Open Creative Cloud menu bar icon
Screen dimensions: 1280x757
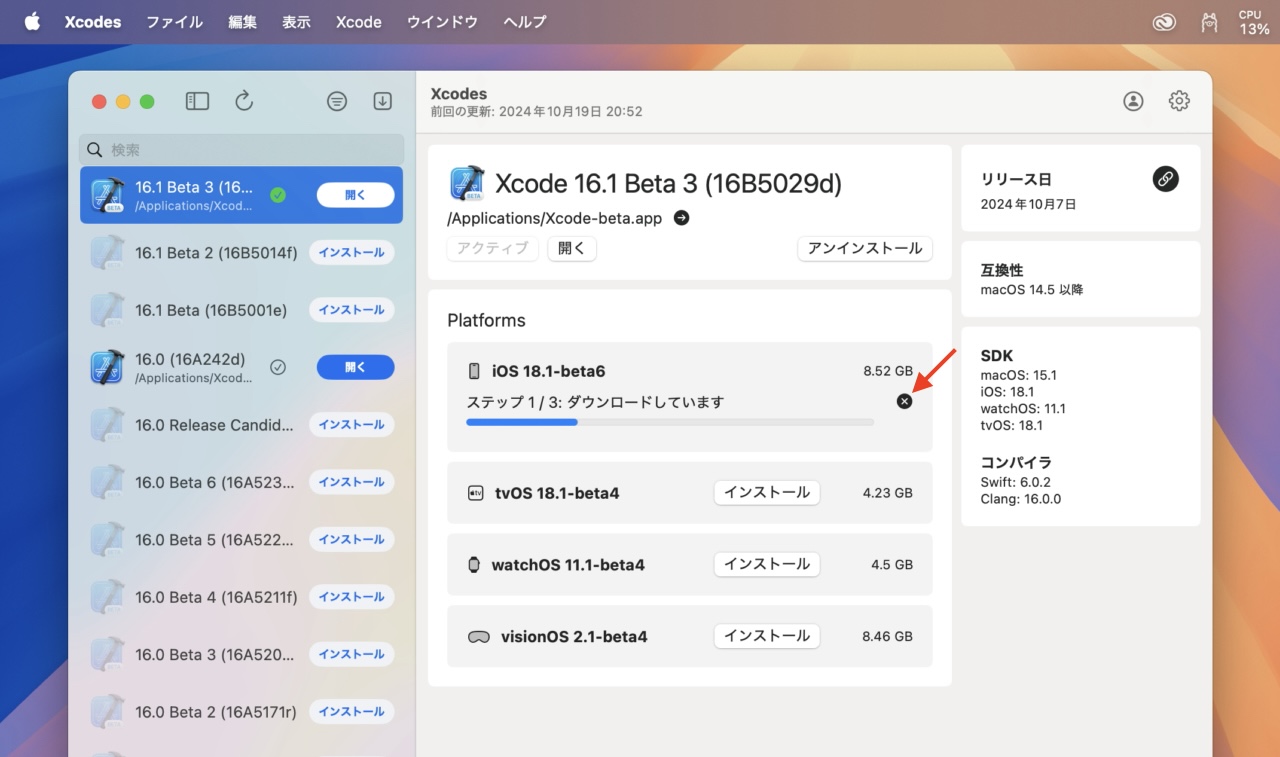tap(1164, 22)
